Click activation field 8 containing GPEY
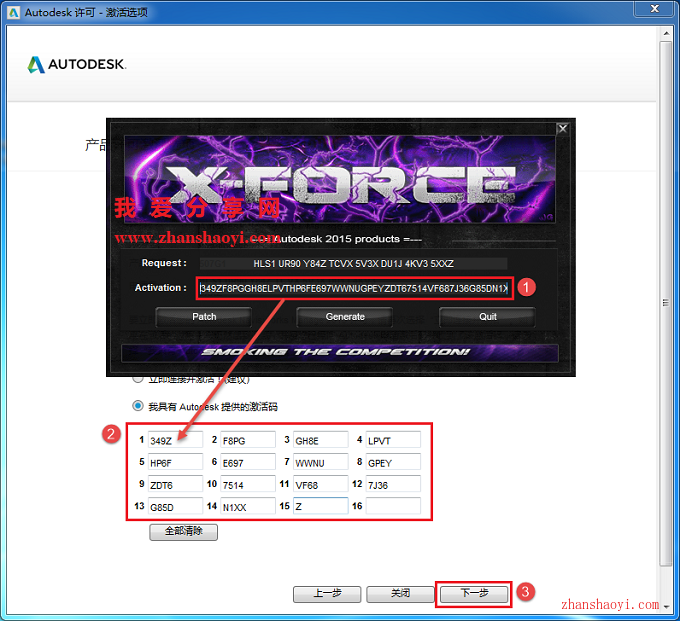This screenshot has height=621, width=680. pyautogui.click(x=393, y=462)
